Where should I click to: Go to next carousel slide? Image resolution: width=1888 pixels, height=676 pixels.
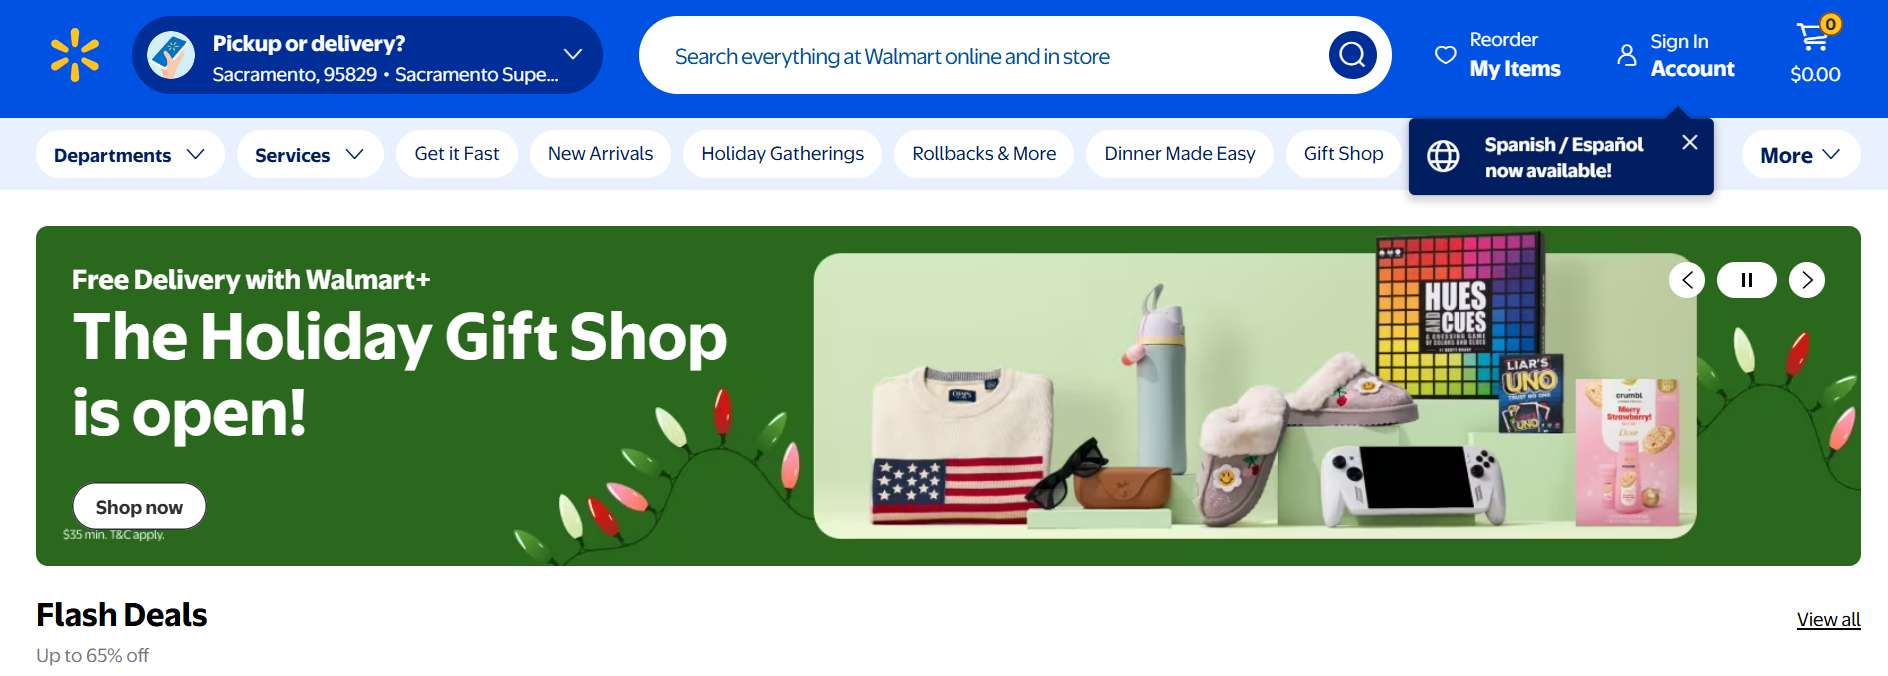(1807, 280)
